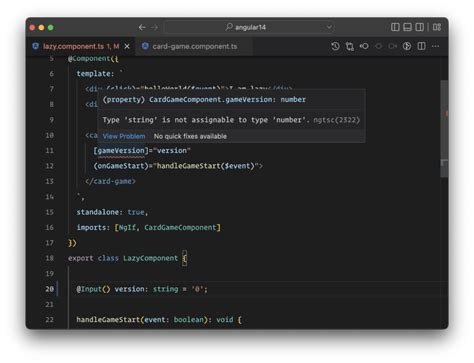Click line number 20 in the gutter
Viewport: 474px width, 363px height.
click(x=49, y=289)
